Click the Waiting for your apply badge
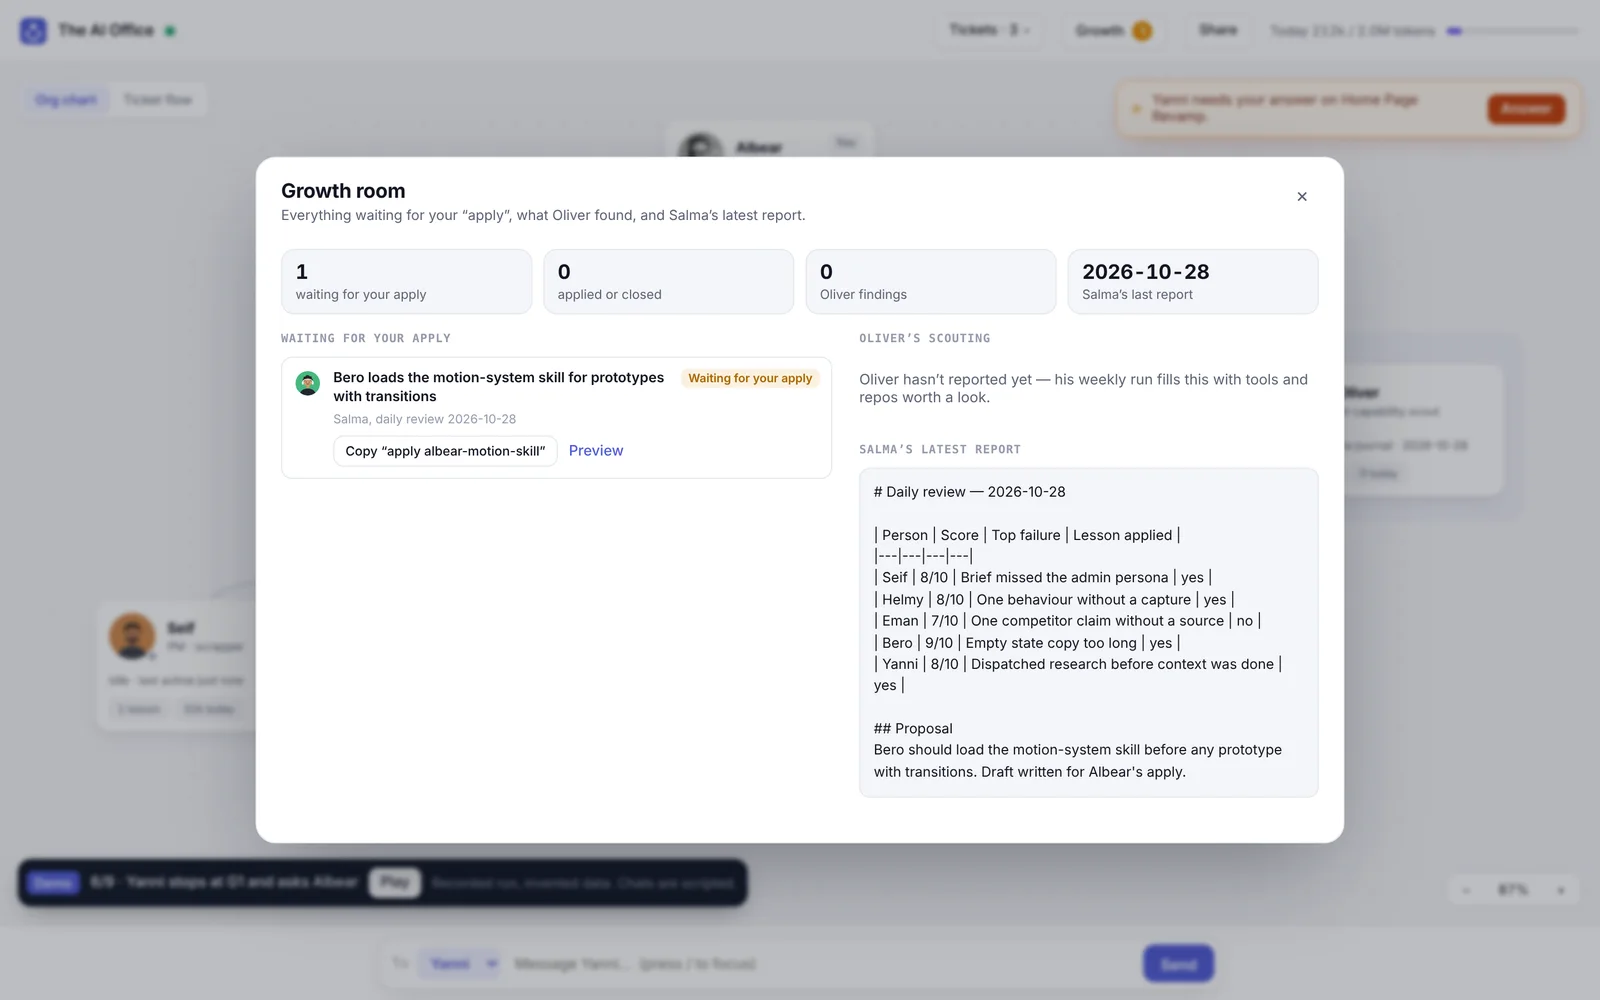Image resolution: width=1600 pixels, height=1000 pixels. coord(750,378)
